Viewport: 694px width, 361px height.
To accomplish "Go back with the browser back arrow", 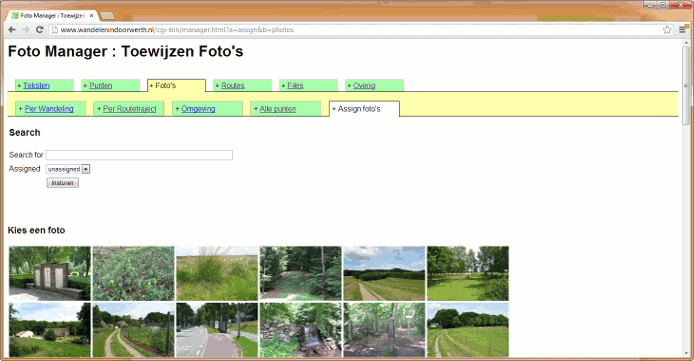I will coord(12,30).
